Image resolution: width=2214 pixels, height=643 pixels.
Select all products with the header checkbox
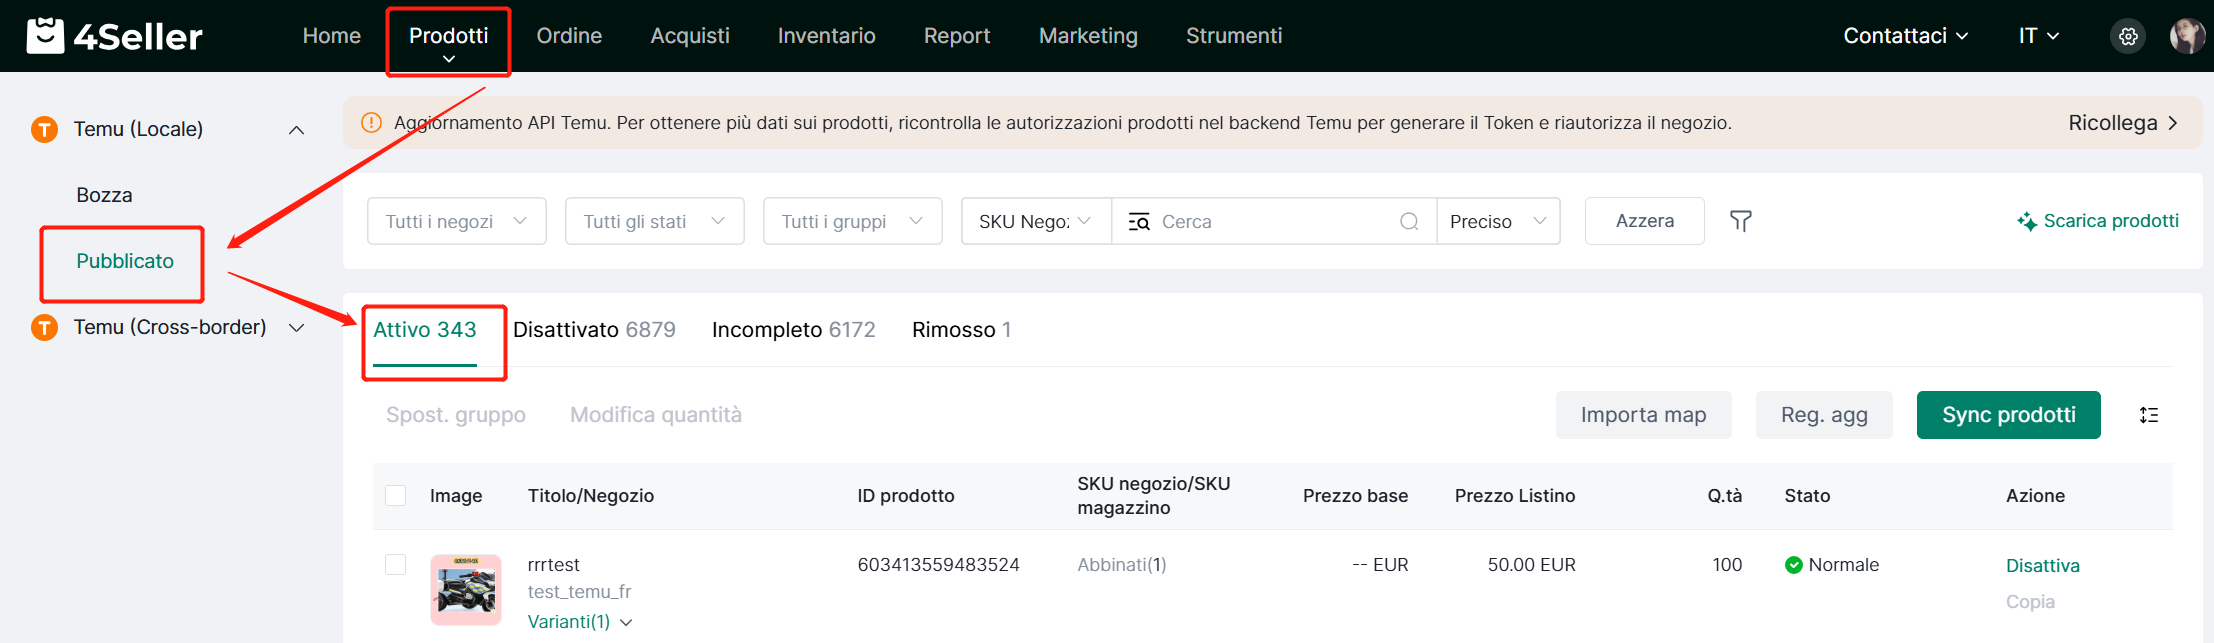click(x=396, y=495)
